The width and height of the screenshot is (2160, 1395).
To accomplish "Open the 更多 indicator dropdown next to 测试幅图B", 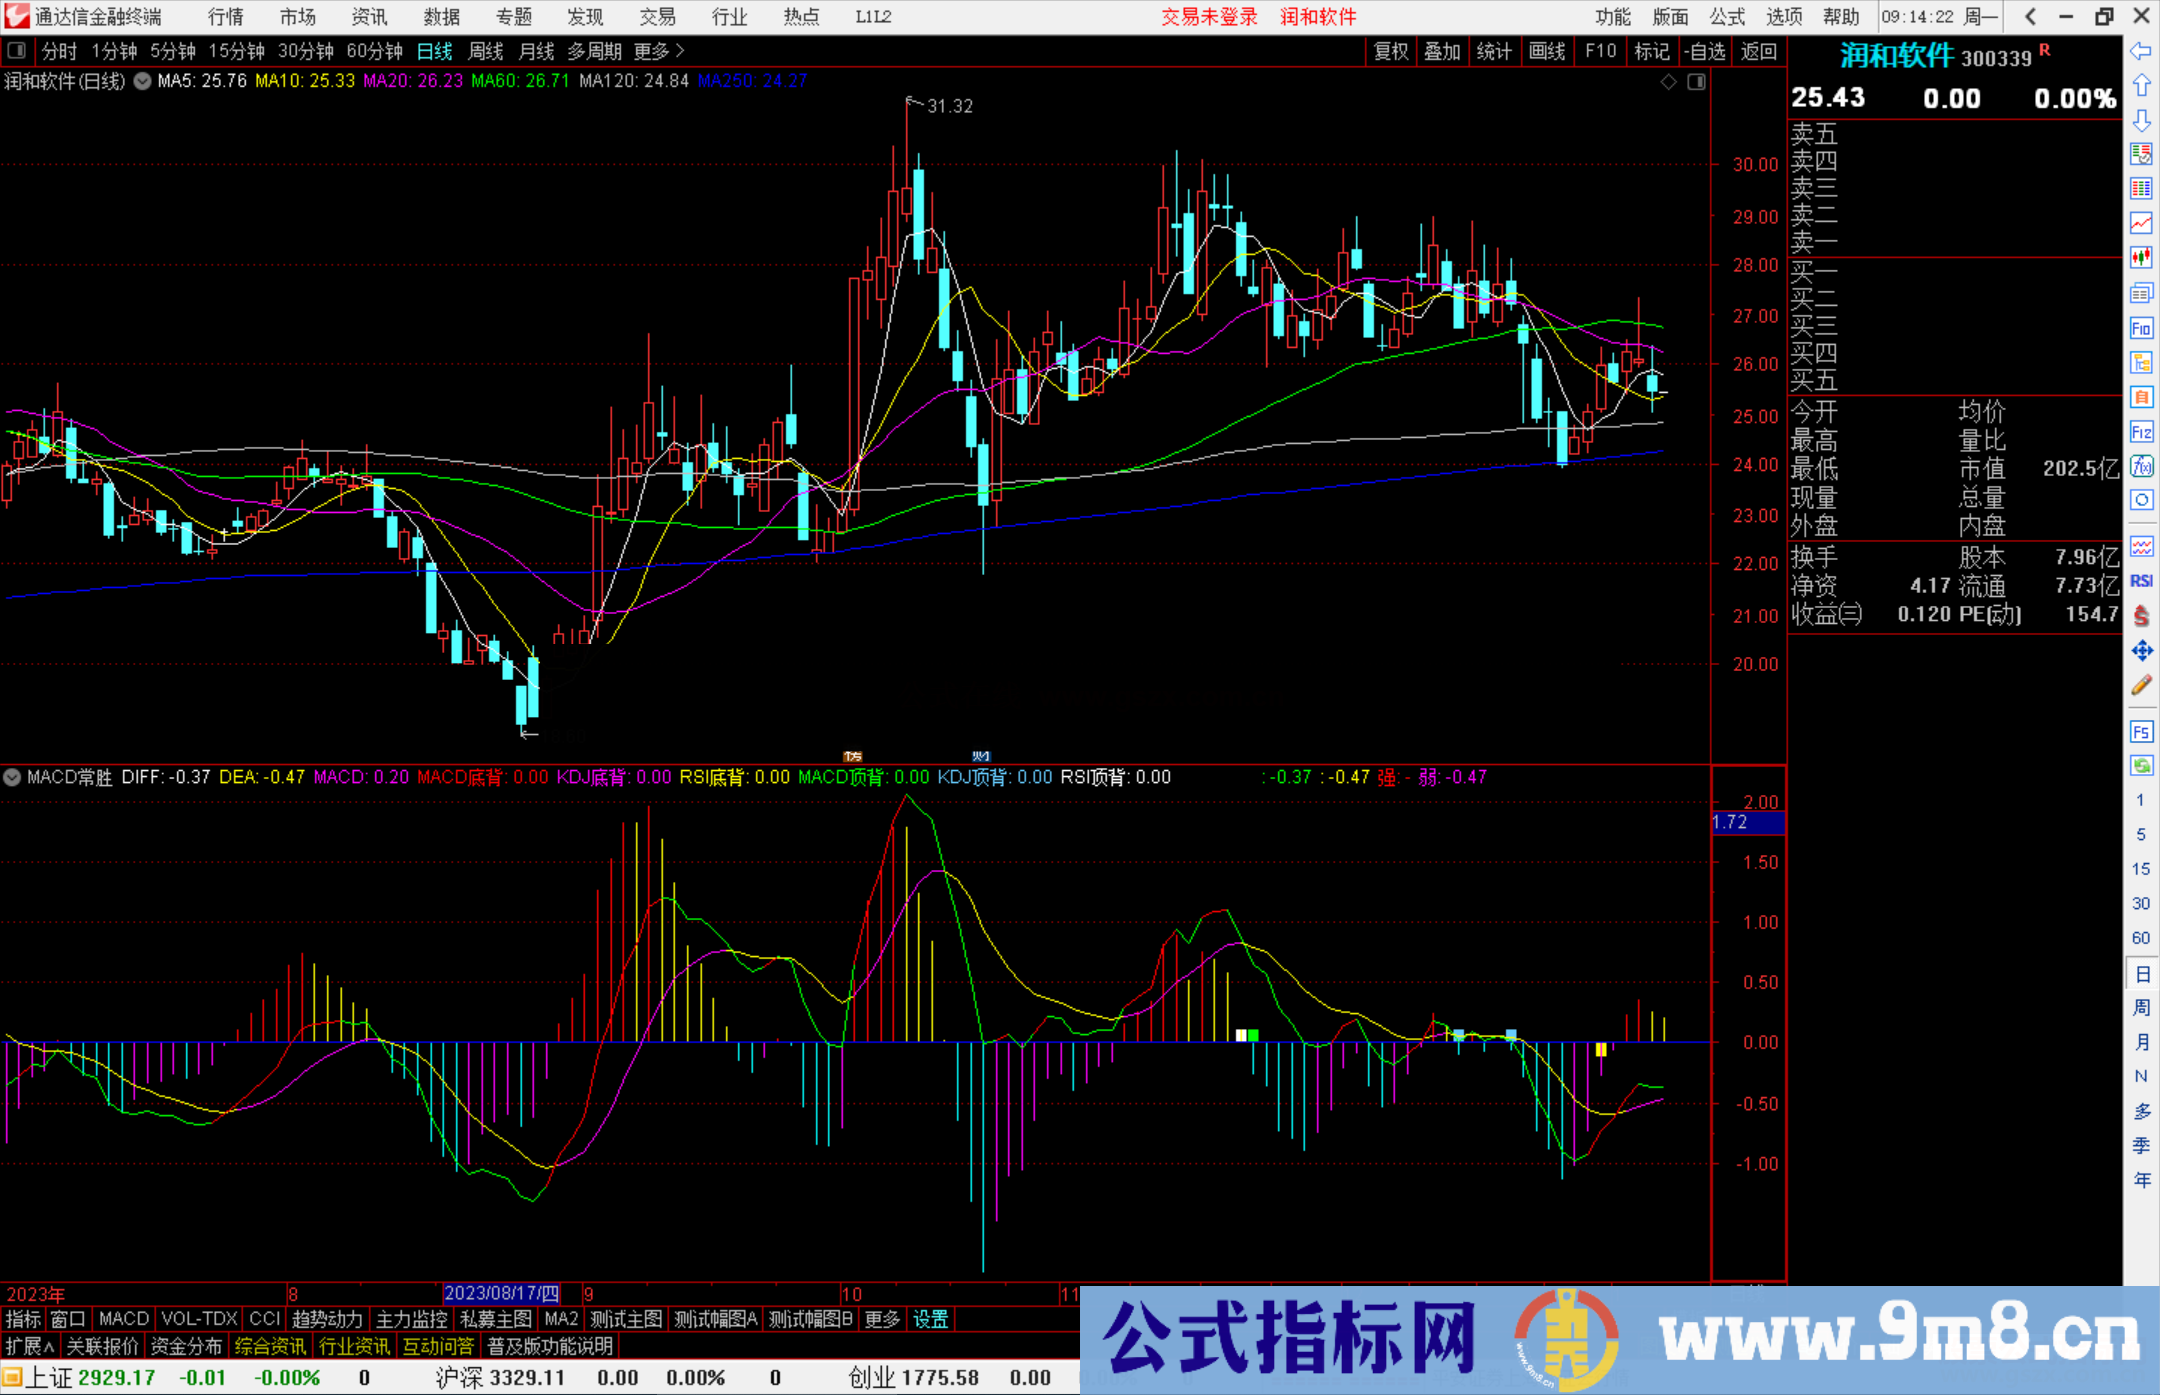I will tap(881, 1320).
